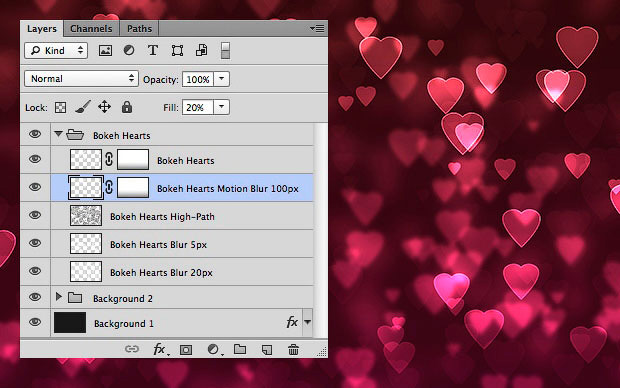Expand Background 1 layer effects arrow
Viewport: 620px width, 388px height.
(x=307, y=322)
